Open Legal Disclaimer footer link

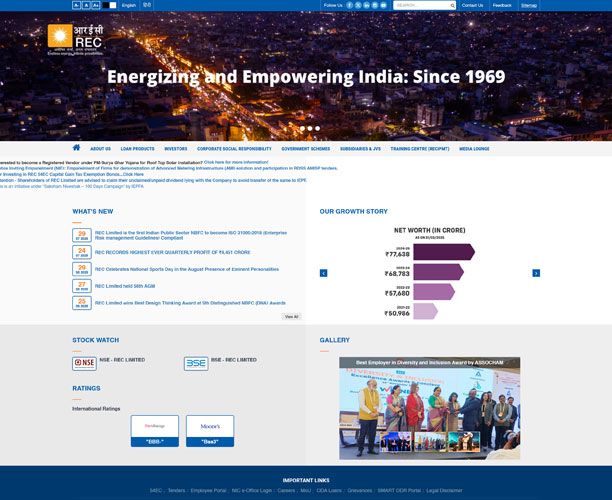[x=444, y=491]
